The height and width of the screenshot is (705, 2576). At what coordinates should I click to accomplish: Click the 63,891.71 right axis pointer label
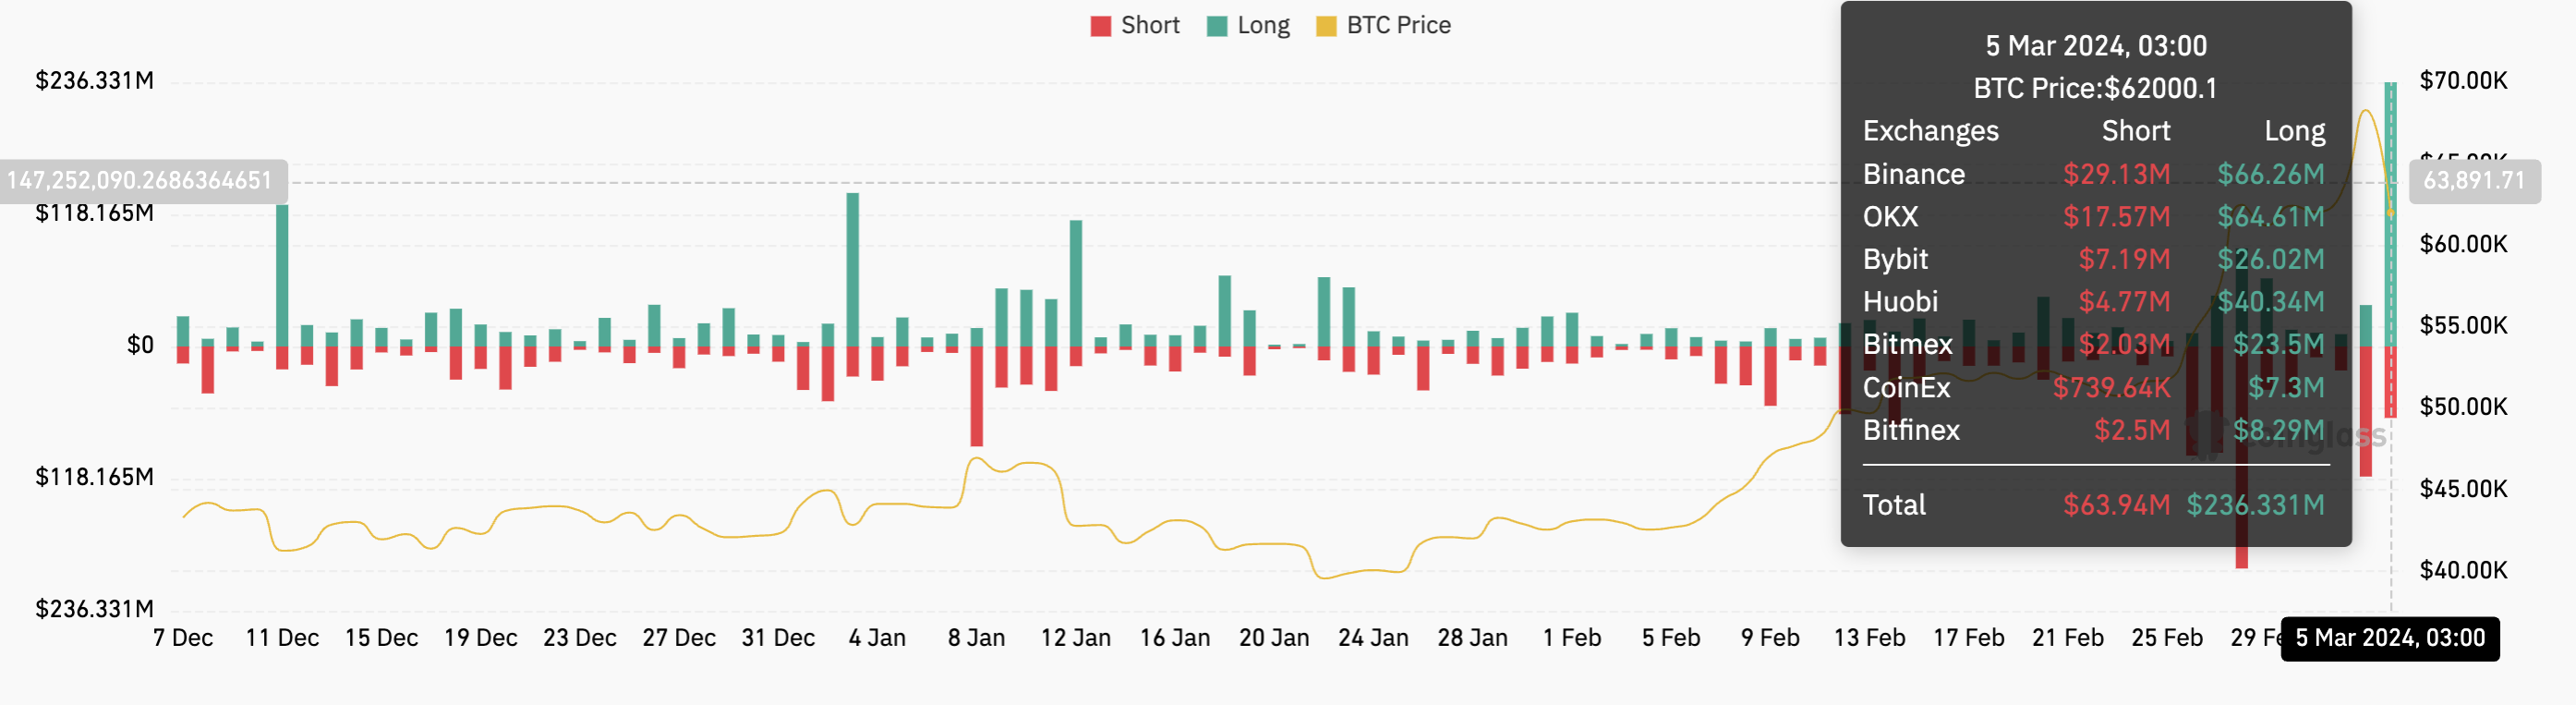pyautogui.click(x=2473, y=181)
